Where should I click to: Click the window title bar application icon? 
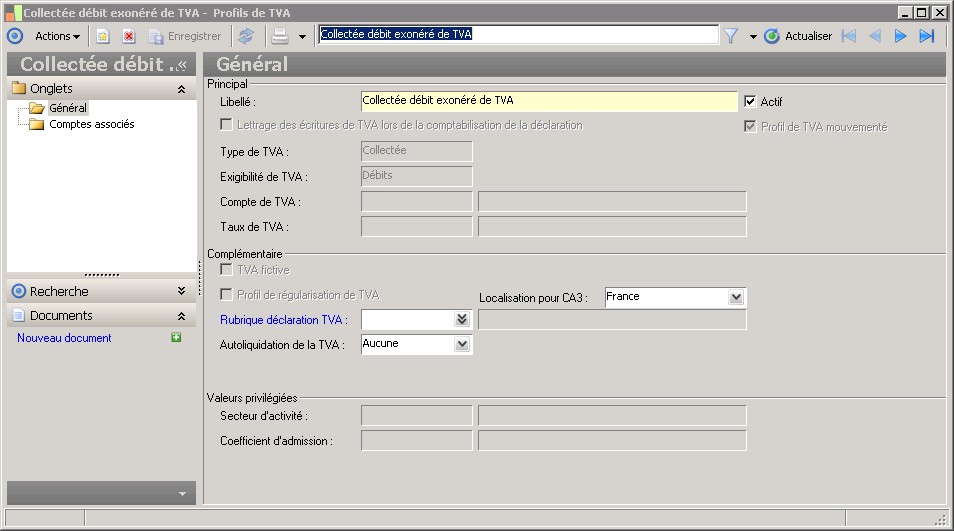13,13
